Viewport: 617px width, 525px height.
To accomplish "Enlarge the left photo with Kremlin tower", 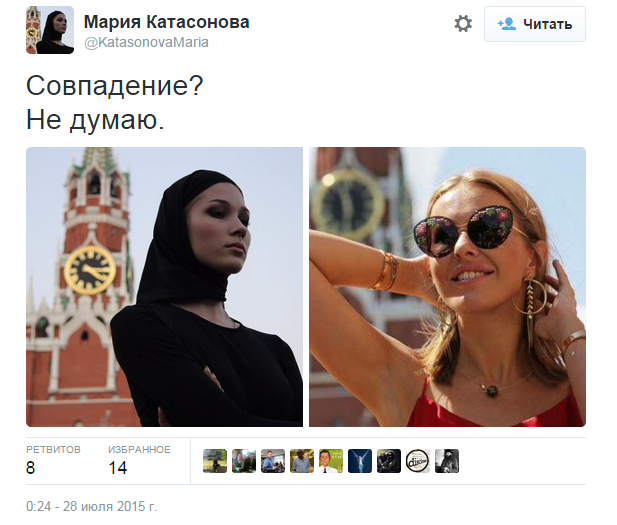I will (x=164, y=287).
